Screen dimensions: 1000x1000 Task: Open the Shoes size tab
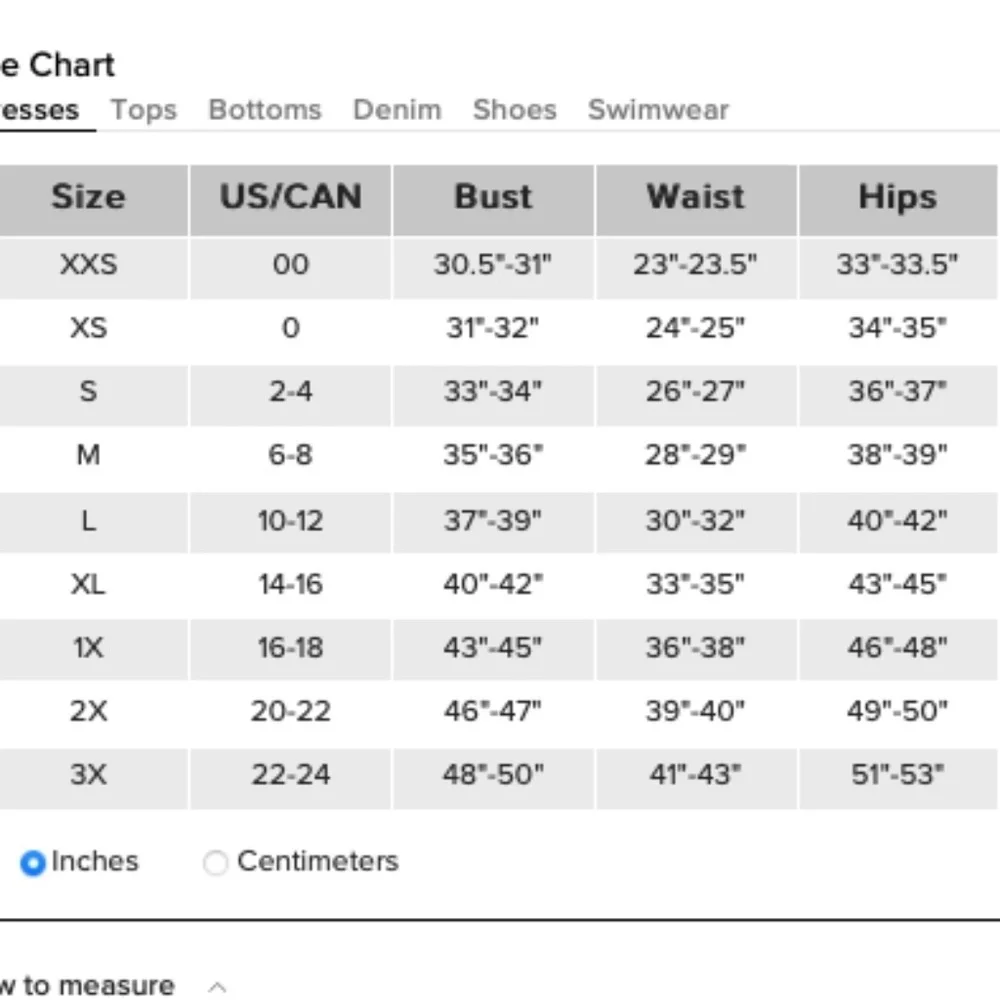pyautogui.click(x=514, y=110)
